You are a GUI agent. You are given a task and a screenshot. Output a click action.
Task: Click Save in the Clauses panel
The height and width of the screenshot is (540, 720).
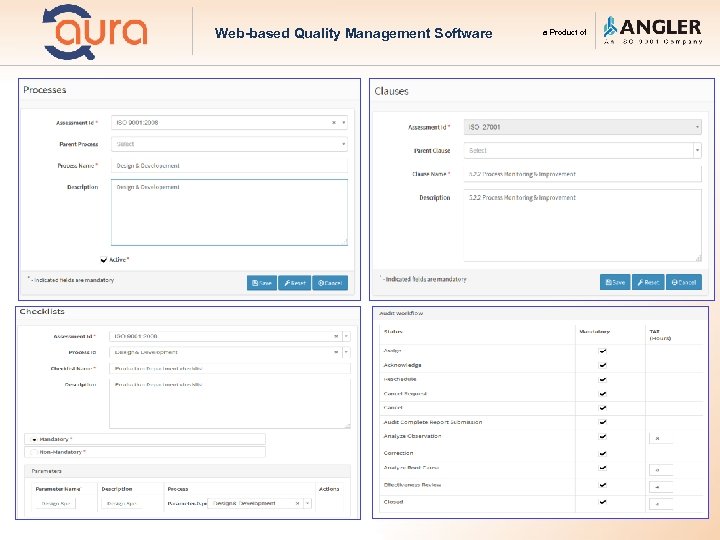click(x=615, y=282)
